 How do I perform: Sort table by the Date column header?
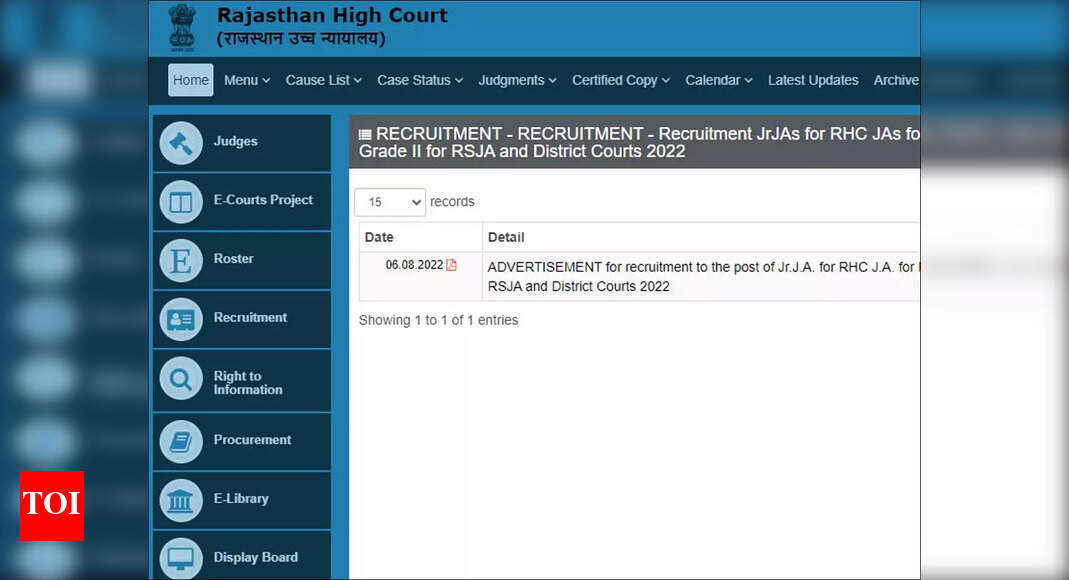(421, 237)
